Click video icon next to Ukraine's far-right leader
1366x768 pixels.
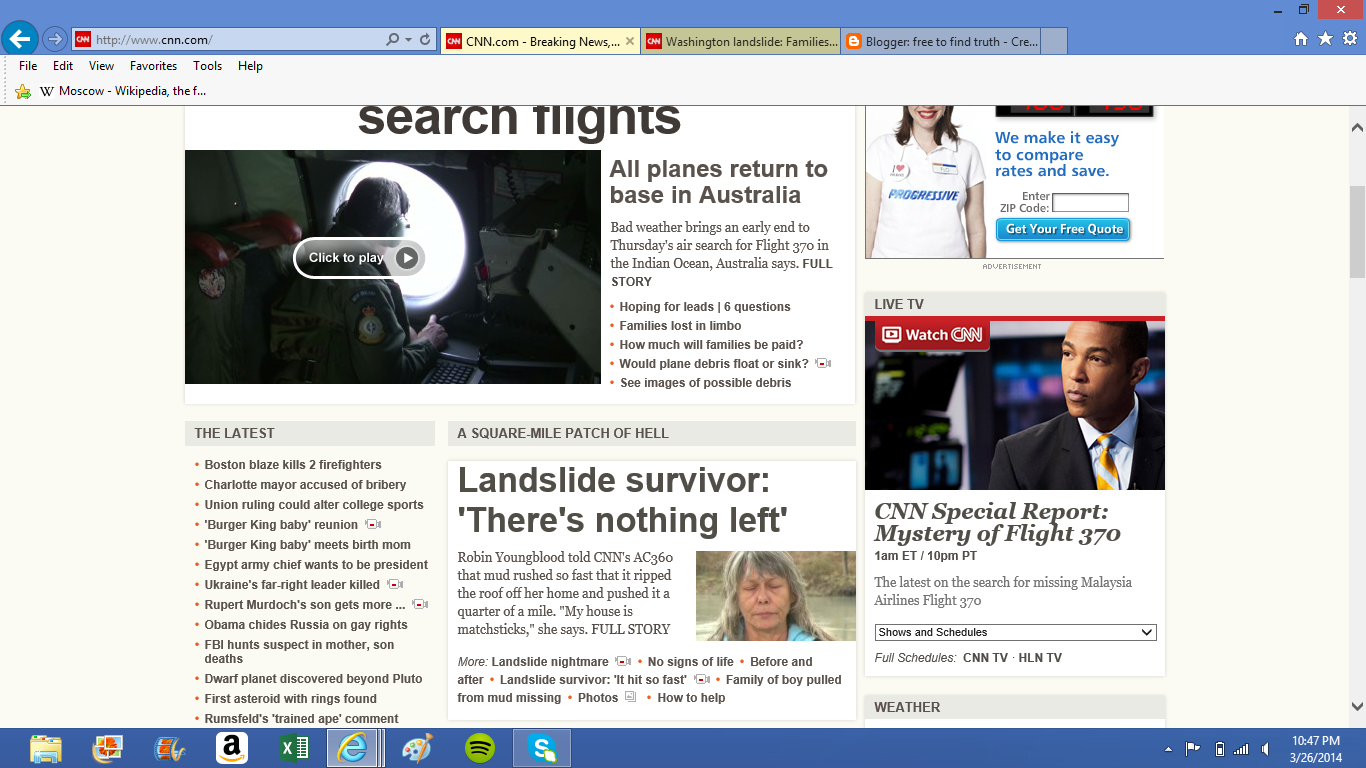point(395,584)
